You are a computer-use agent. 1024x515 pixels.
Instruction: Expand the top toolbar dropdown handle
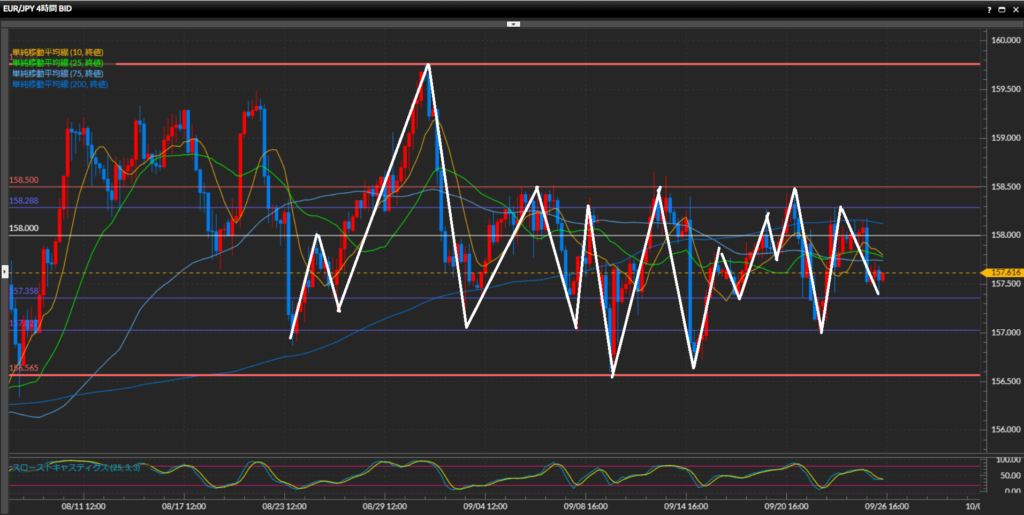pos(512,22)
